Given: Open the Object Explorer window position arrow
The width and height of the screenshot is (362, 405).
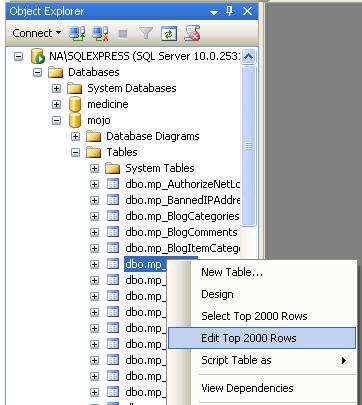Looking at the screenshot, I should coord(214,13).
